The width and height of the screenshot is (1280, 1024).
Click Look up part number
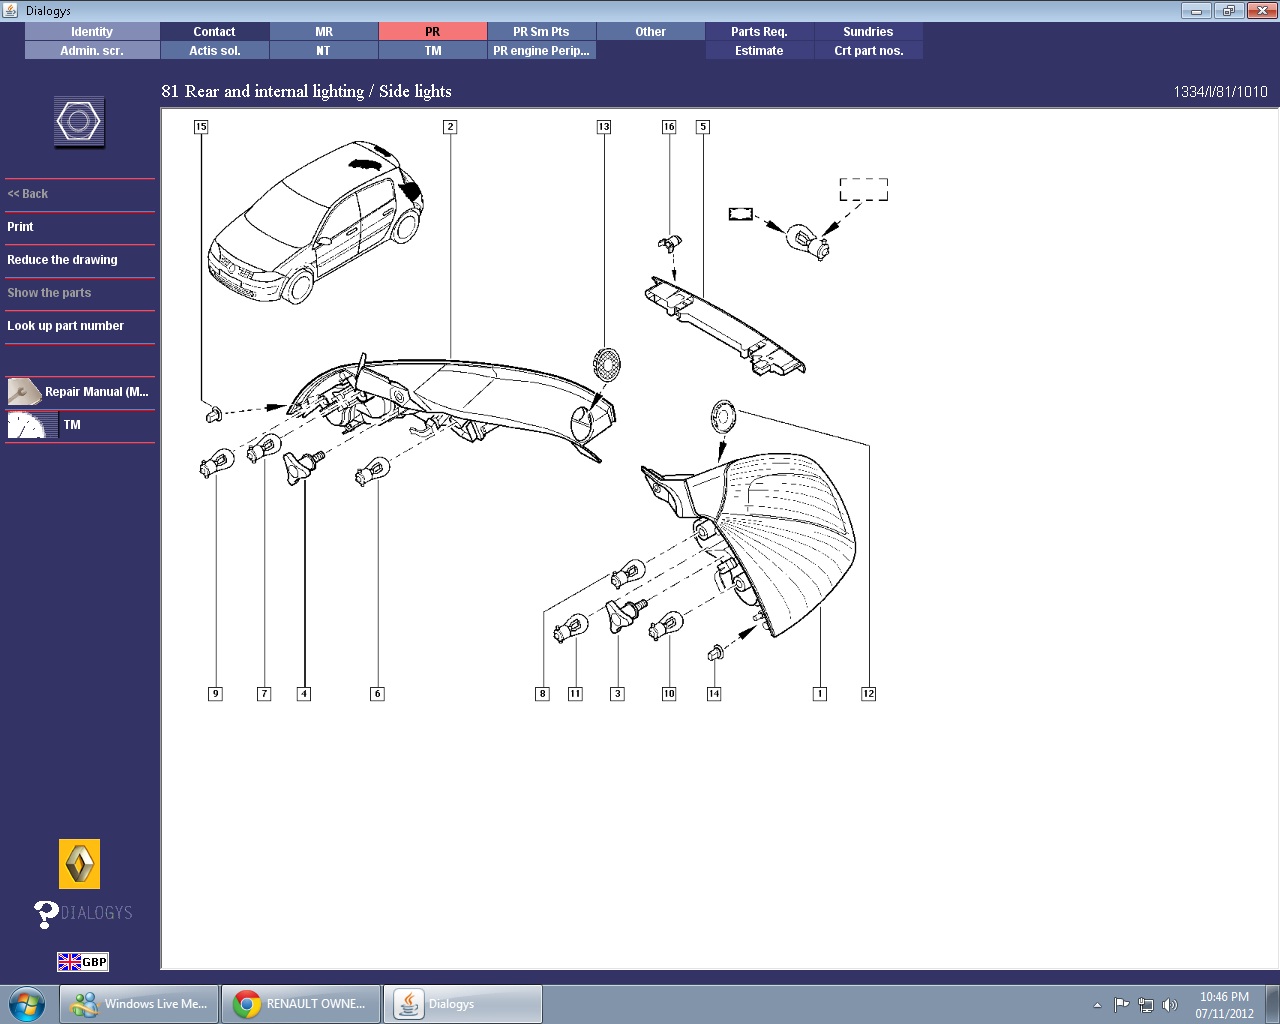pos(65,326)
